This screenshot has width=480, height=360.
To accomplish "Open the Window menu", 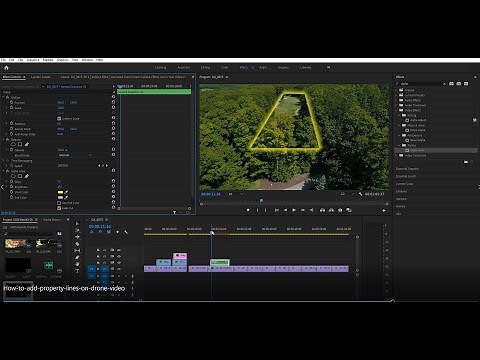I will pos(87,60).
